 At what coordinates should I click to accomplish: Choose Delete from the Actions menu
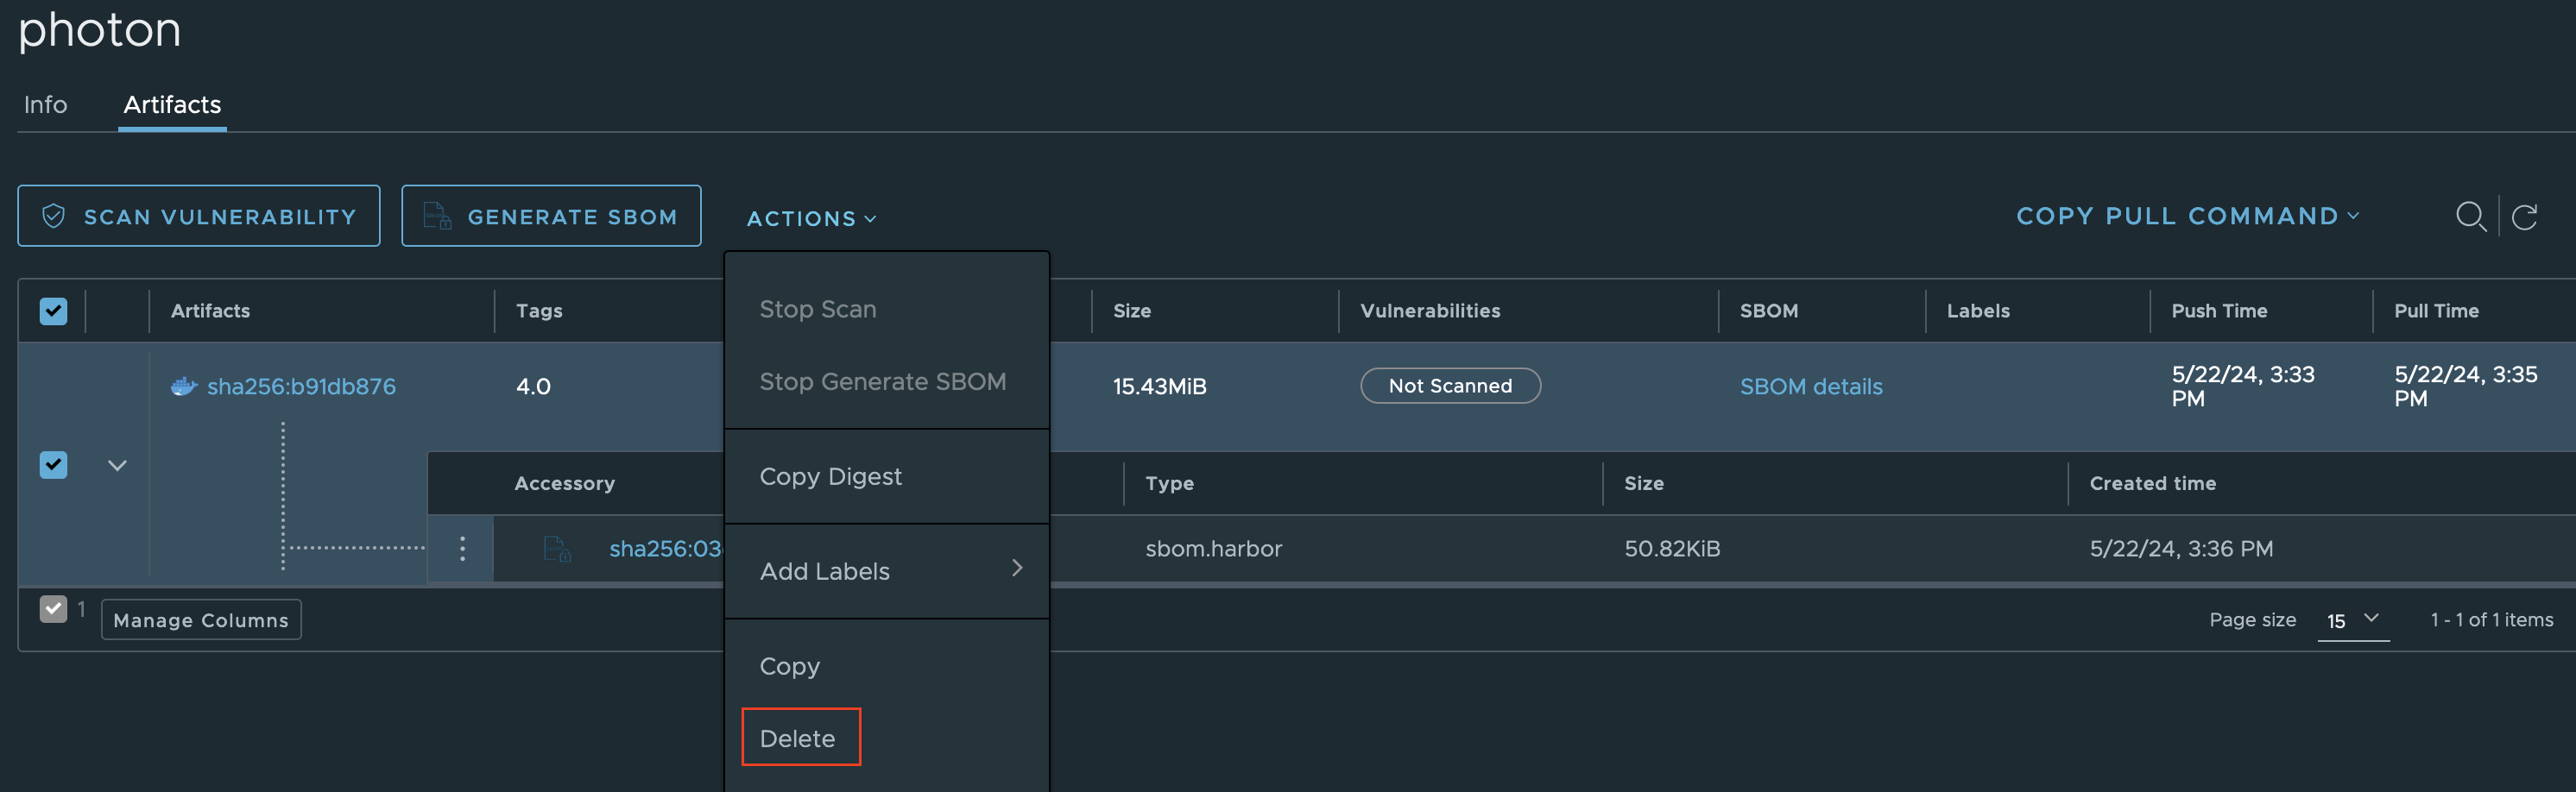799,737
